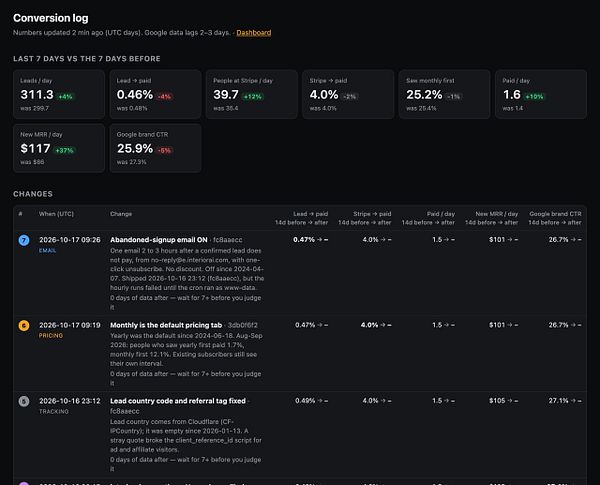Click the +12% badge on People at Stripe

(253, 96)
